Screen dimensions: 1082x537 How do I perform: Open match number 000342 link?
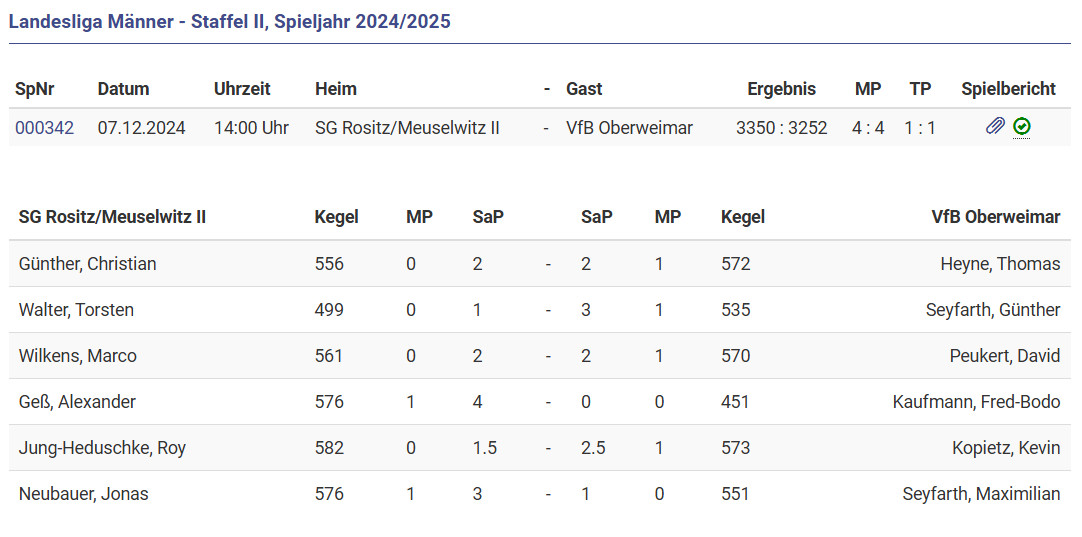click(44, 128)
